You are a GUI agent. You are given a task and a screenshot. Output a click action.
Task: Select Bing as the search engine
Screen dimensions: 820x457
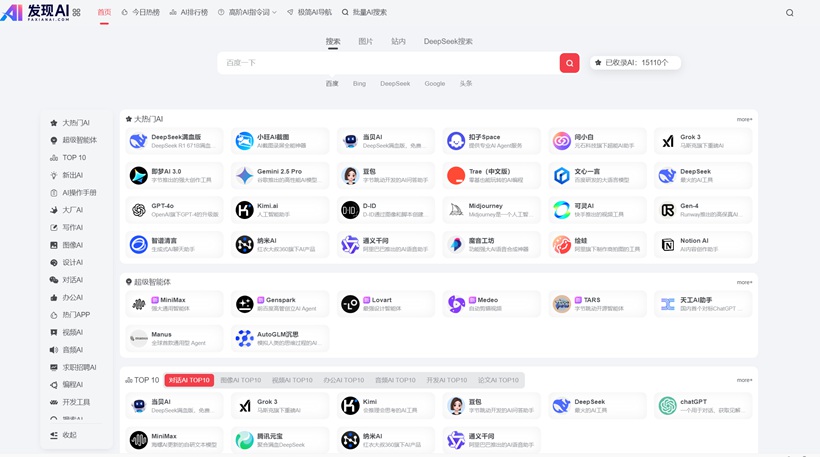pyautogui.click(x=359, y=84)
